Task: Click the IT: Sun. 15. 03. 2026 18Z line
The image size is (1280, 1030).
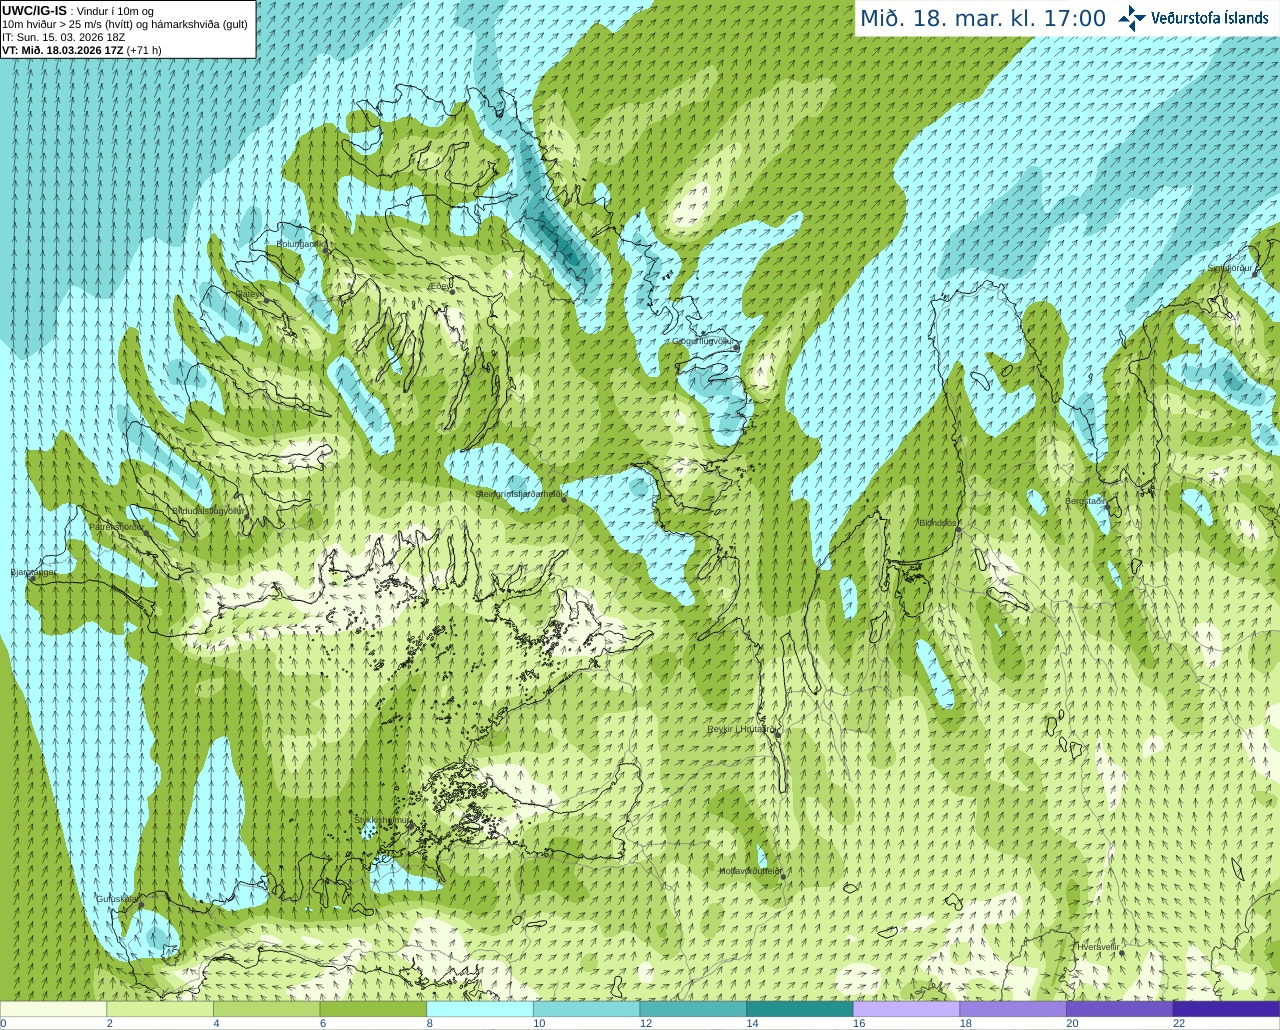Action: pyautogui.click(x=63, y=37)
